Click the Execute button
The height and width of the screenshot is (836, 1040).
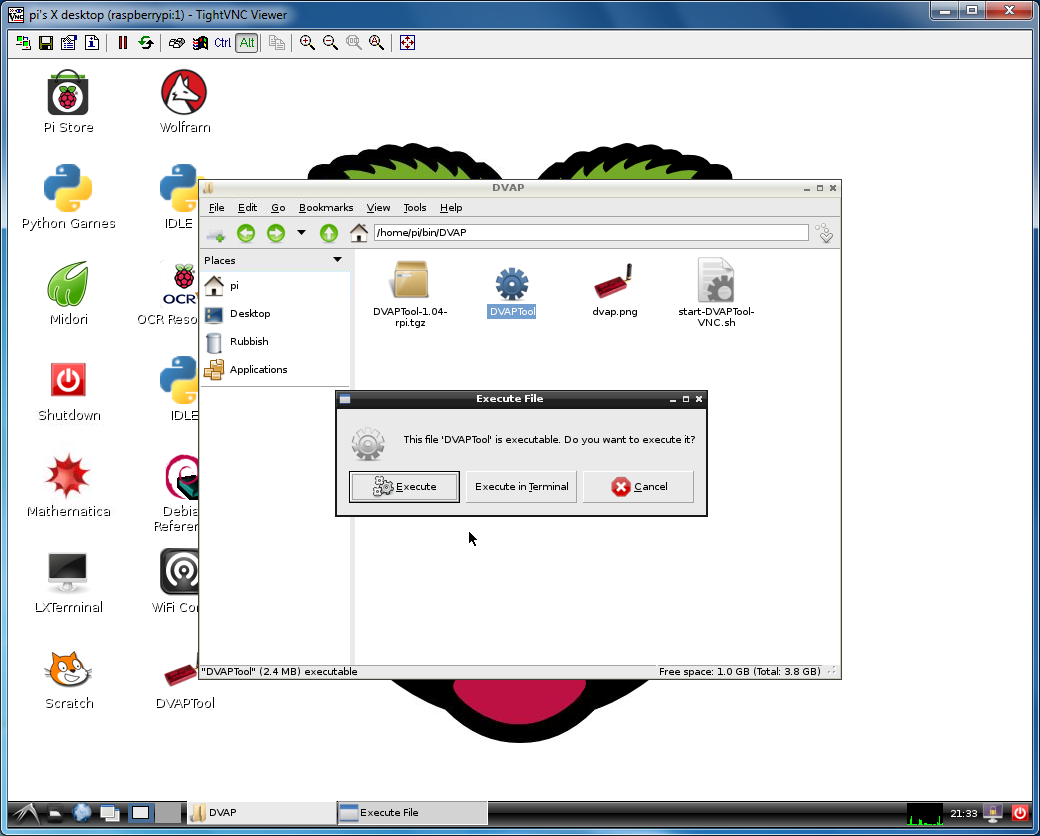coord(405,487)
